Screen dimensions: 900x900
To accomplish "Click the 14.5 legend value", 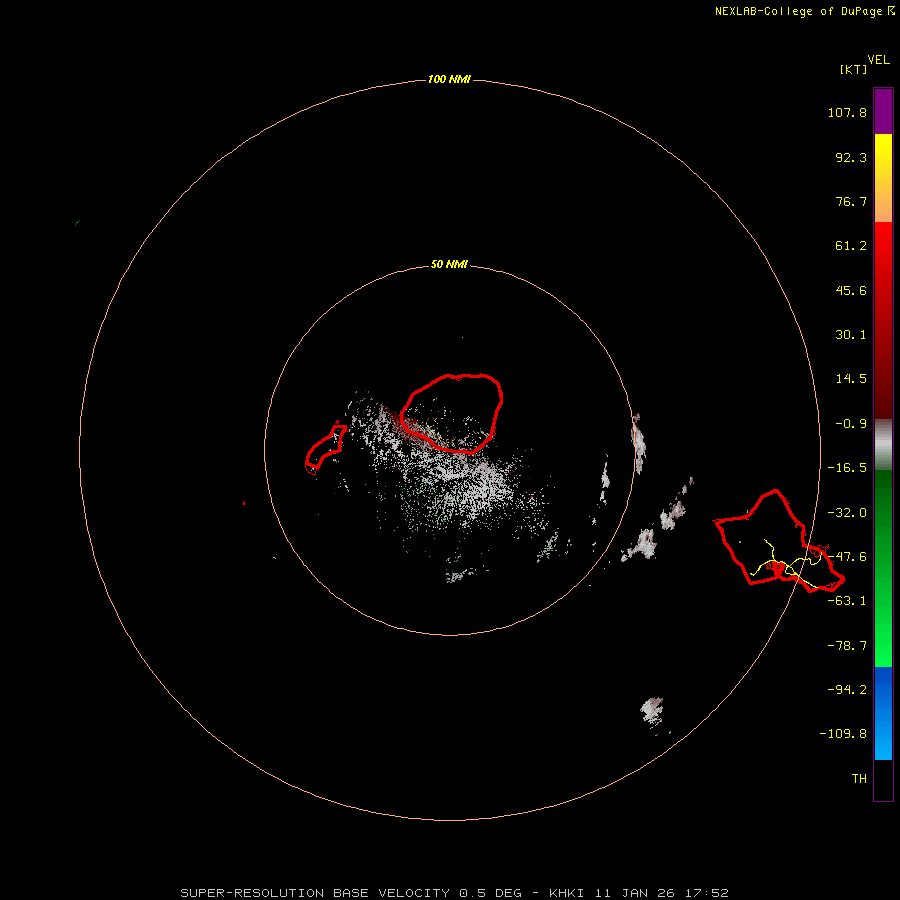I will tap(851, 379).
